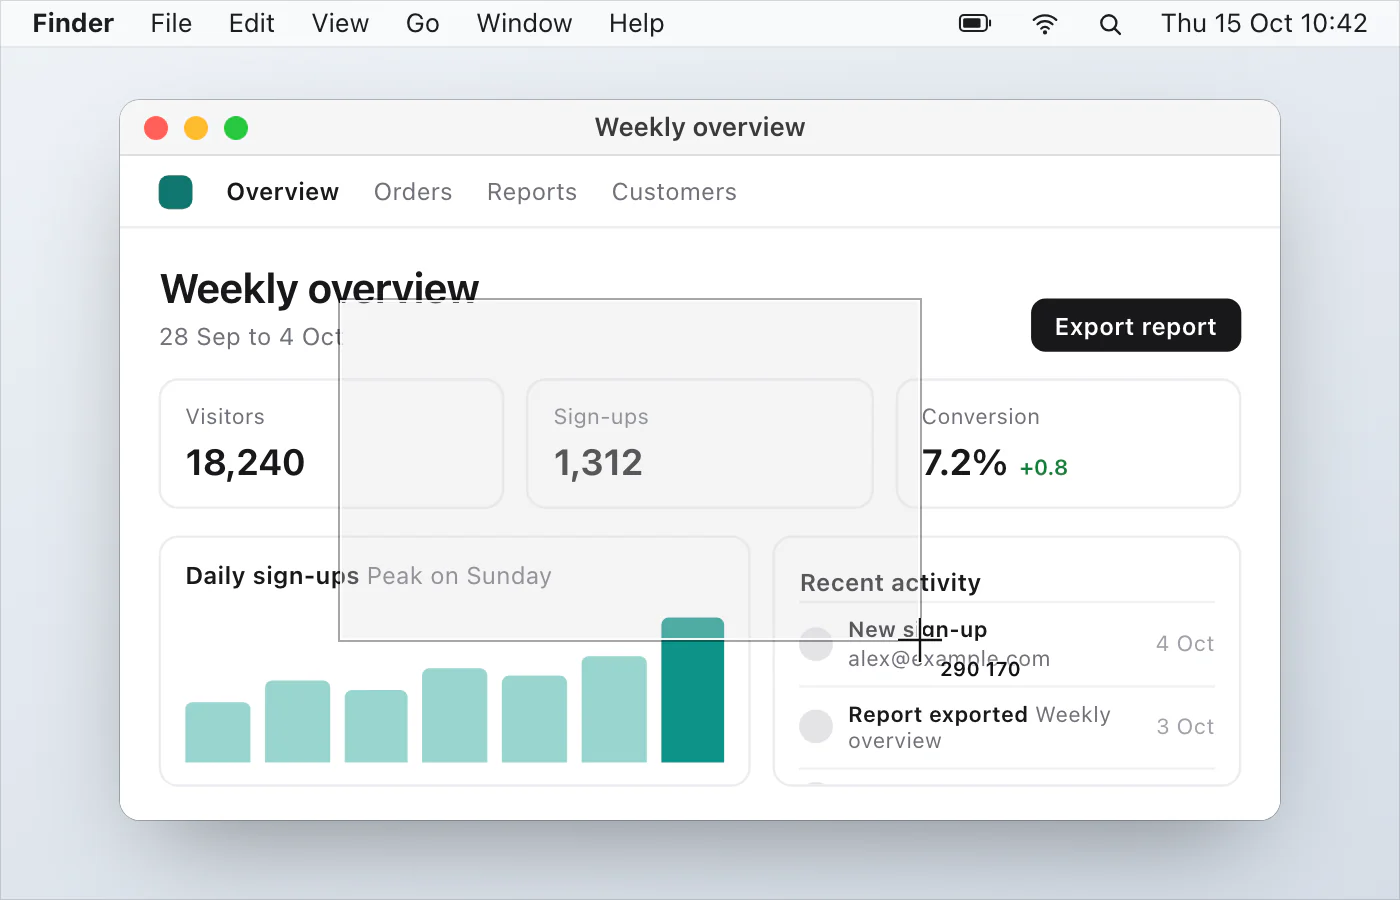Viewport: 1400px width, 900px height.
Task: Select the dark teal peak bar in the chart
Action: (692, 690)
